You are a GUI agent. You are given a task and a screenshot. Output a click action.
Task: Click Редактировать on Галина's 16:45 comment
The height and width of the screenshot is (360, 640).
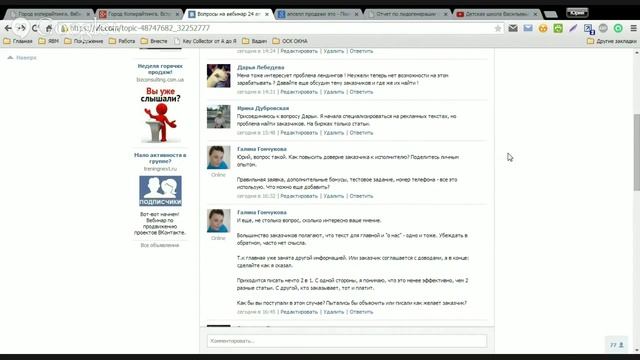pyautogui.click(x=299, y=312)
